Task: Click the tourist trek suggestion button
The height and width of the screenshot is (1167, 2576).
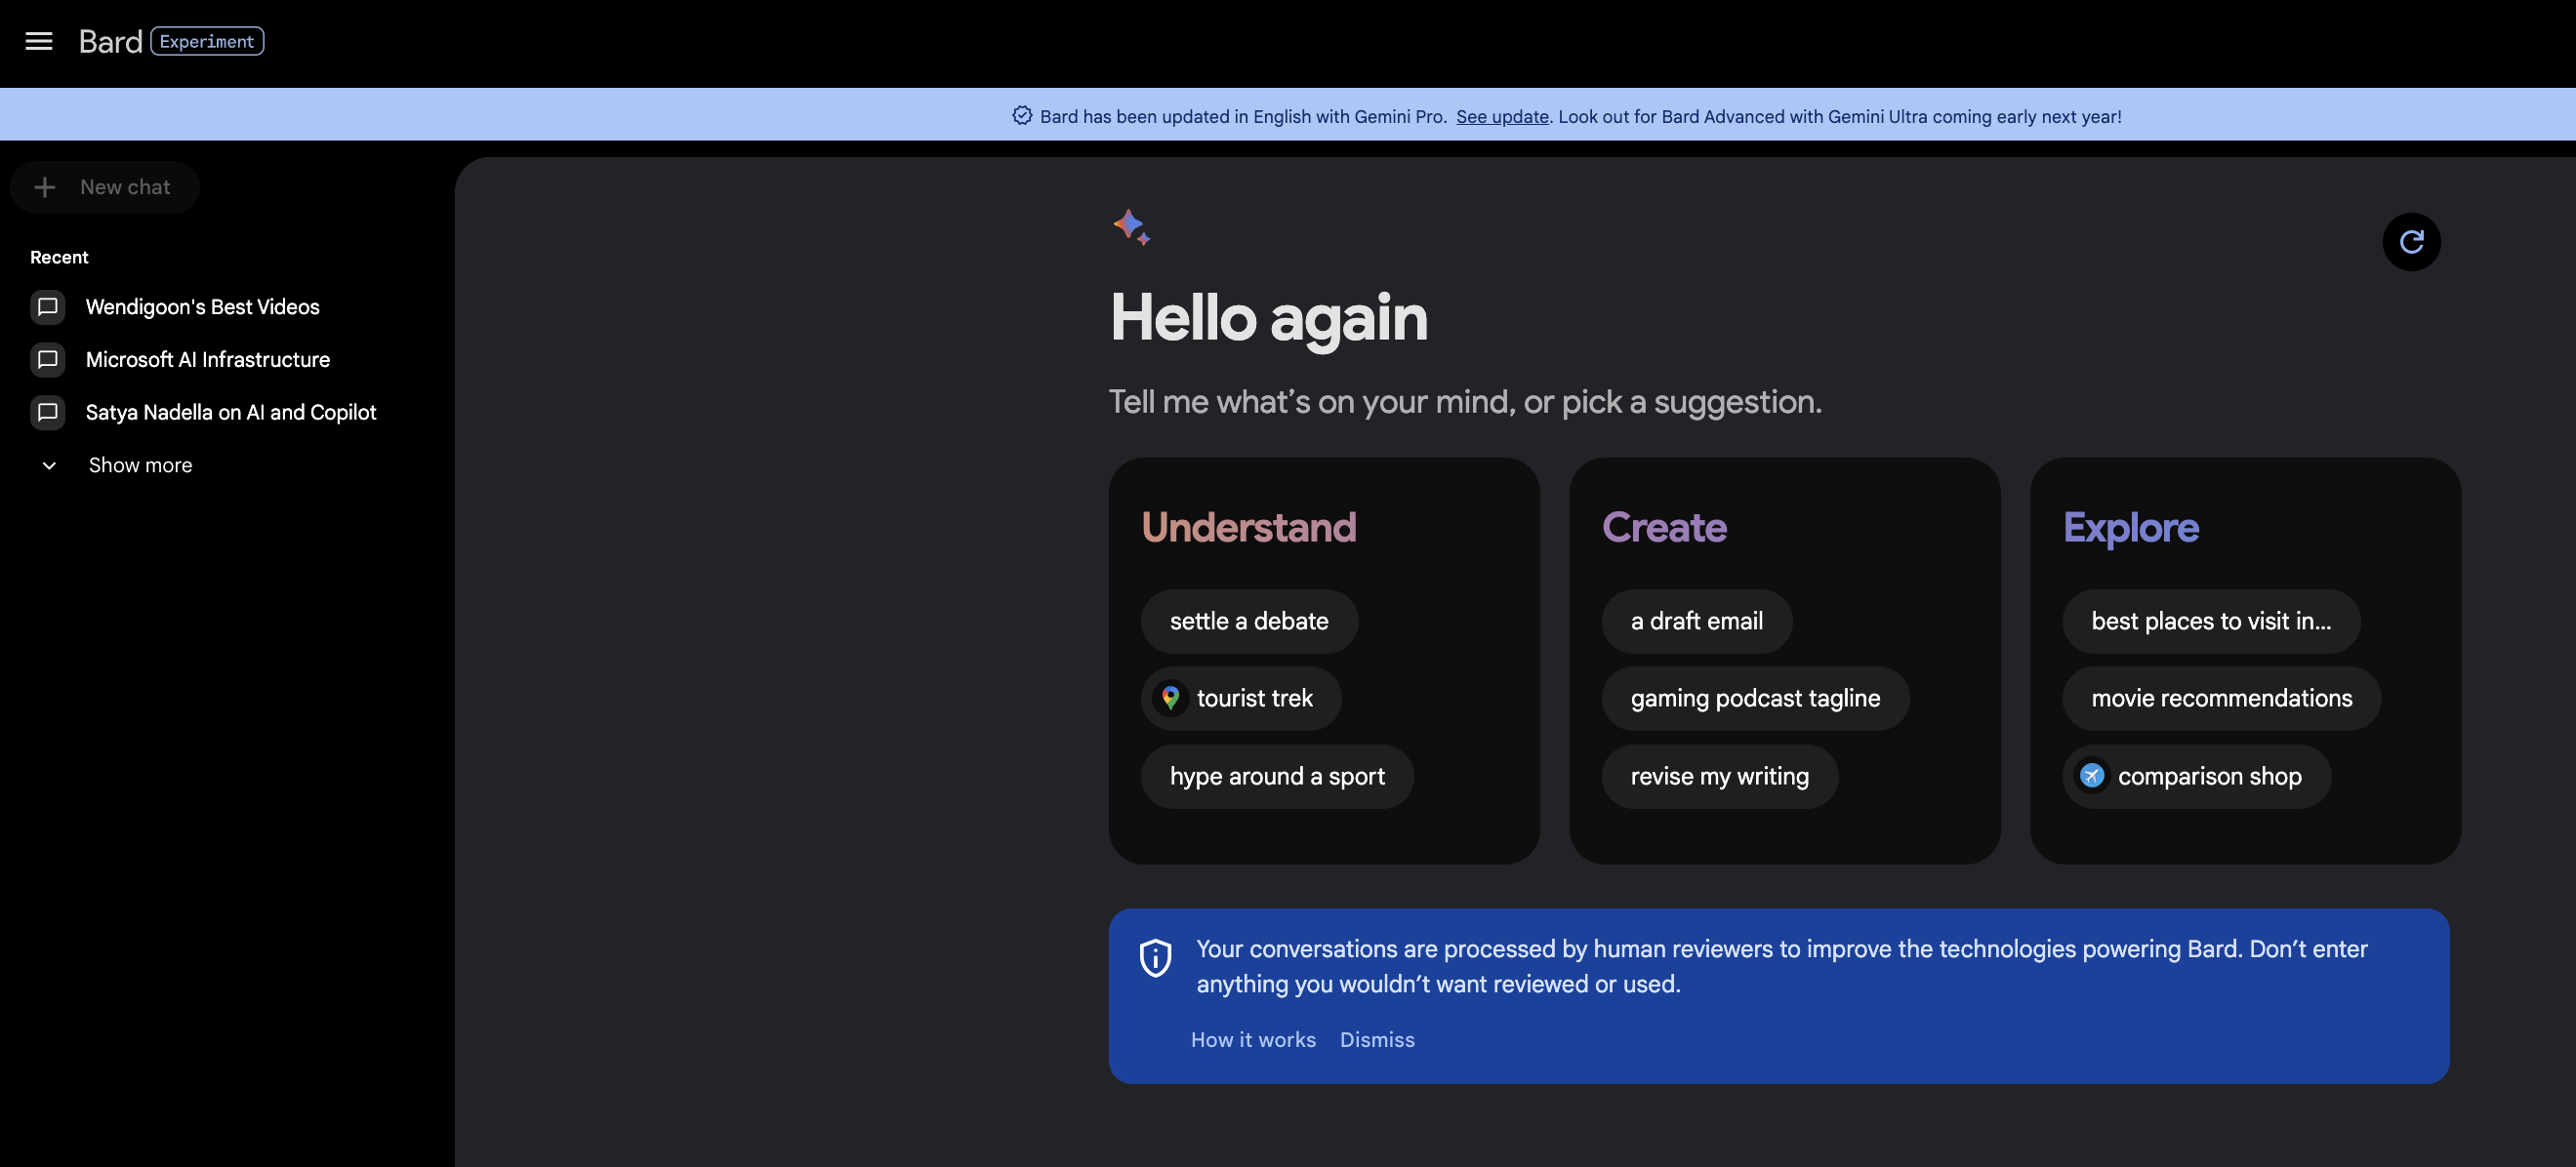Action: tap(1241, 698)
